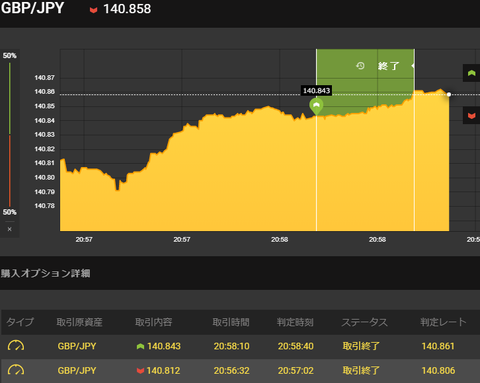This screenshot has height=383, width=480.
Task: Click the 判定レート column header
Action: [x=443, y=322]
